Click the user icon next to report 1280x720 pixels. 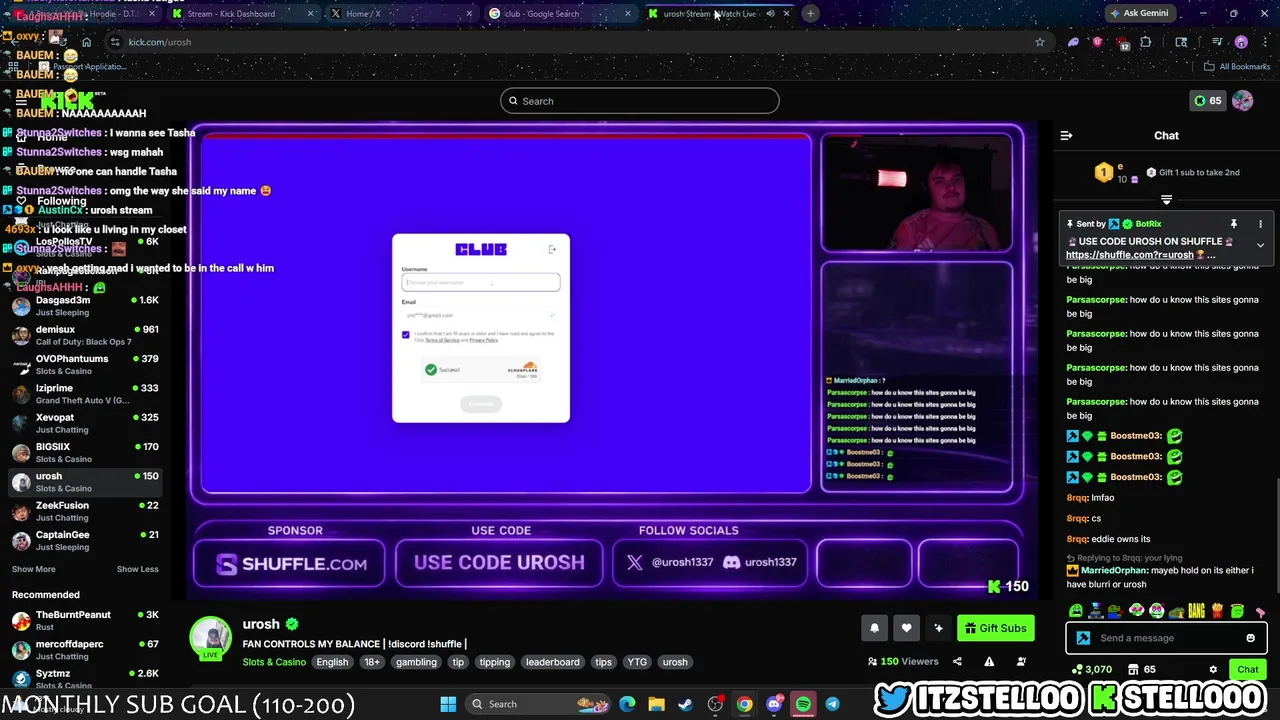1021,661
